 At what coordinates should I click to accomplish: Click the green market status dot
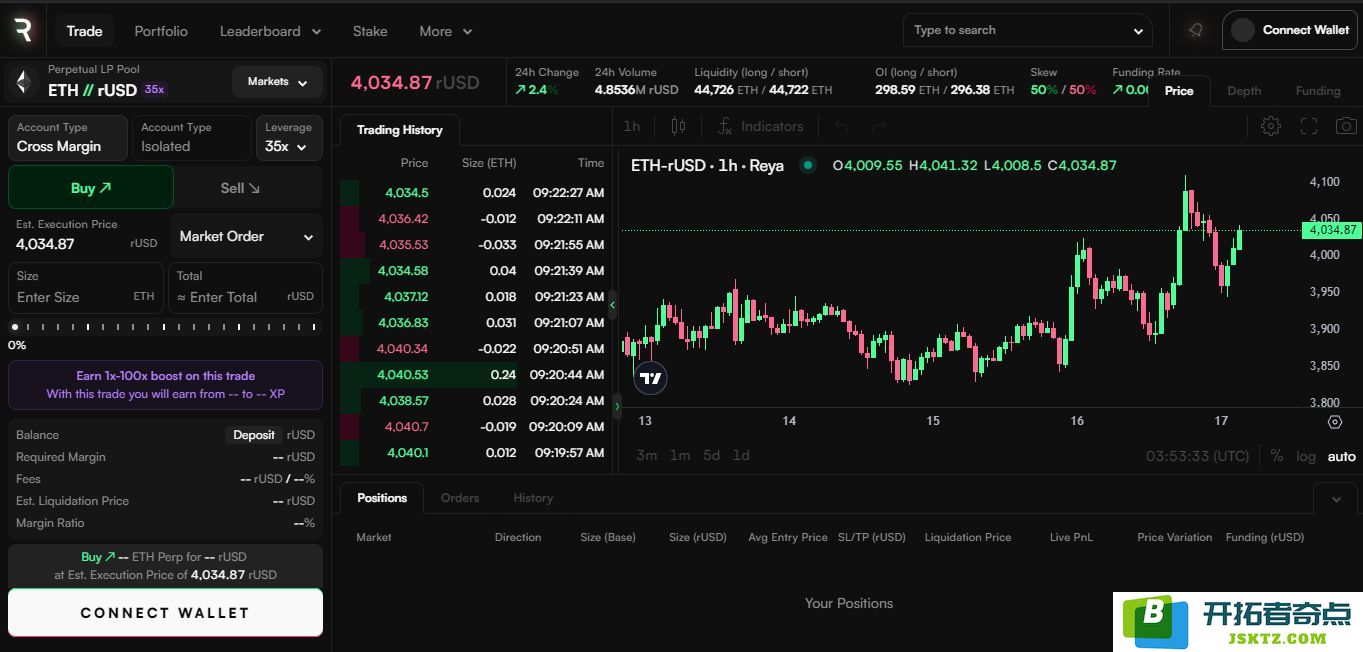click(808, 165)
